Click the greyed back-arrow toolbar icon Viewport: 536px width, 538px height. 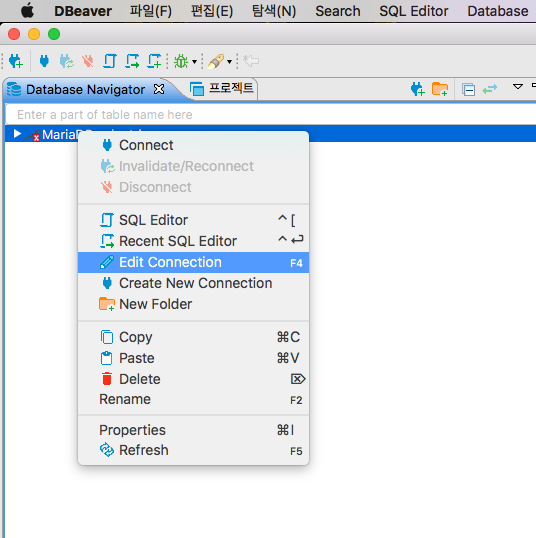(x=251, y=61)
